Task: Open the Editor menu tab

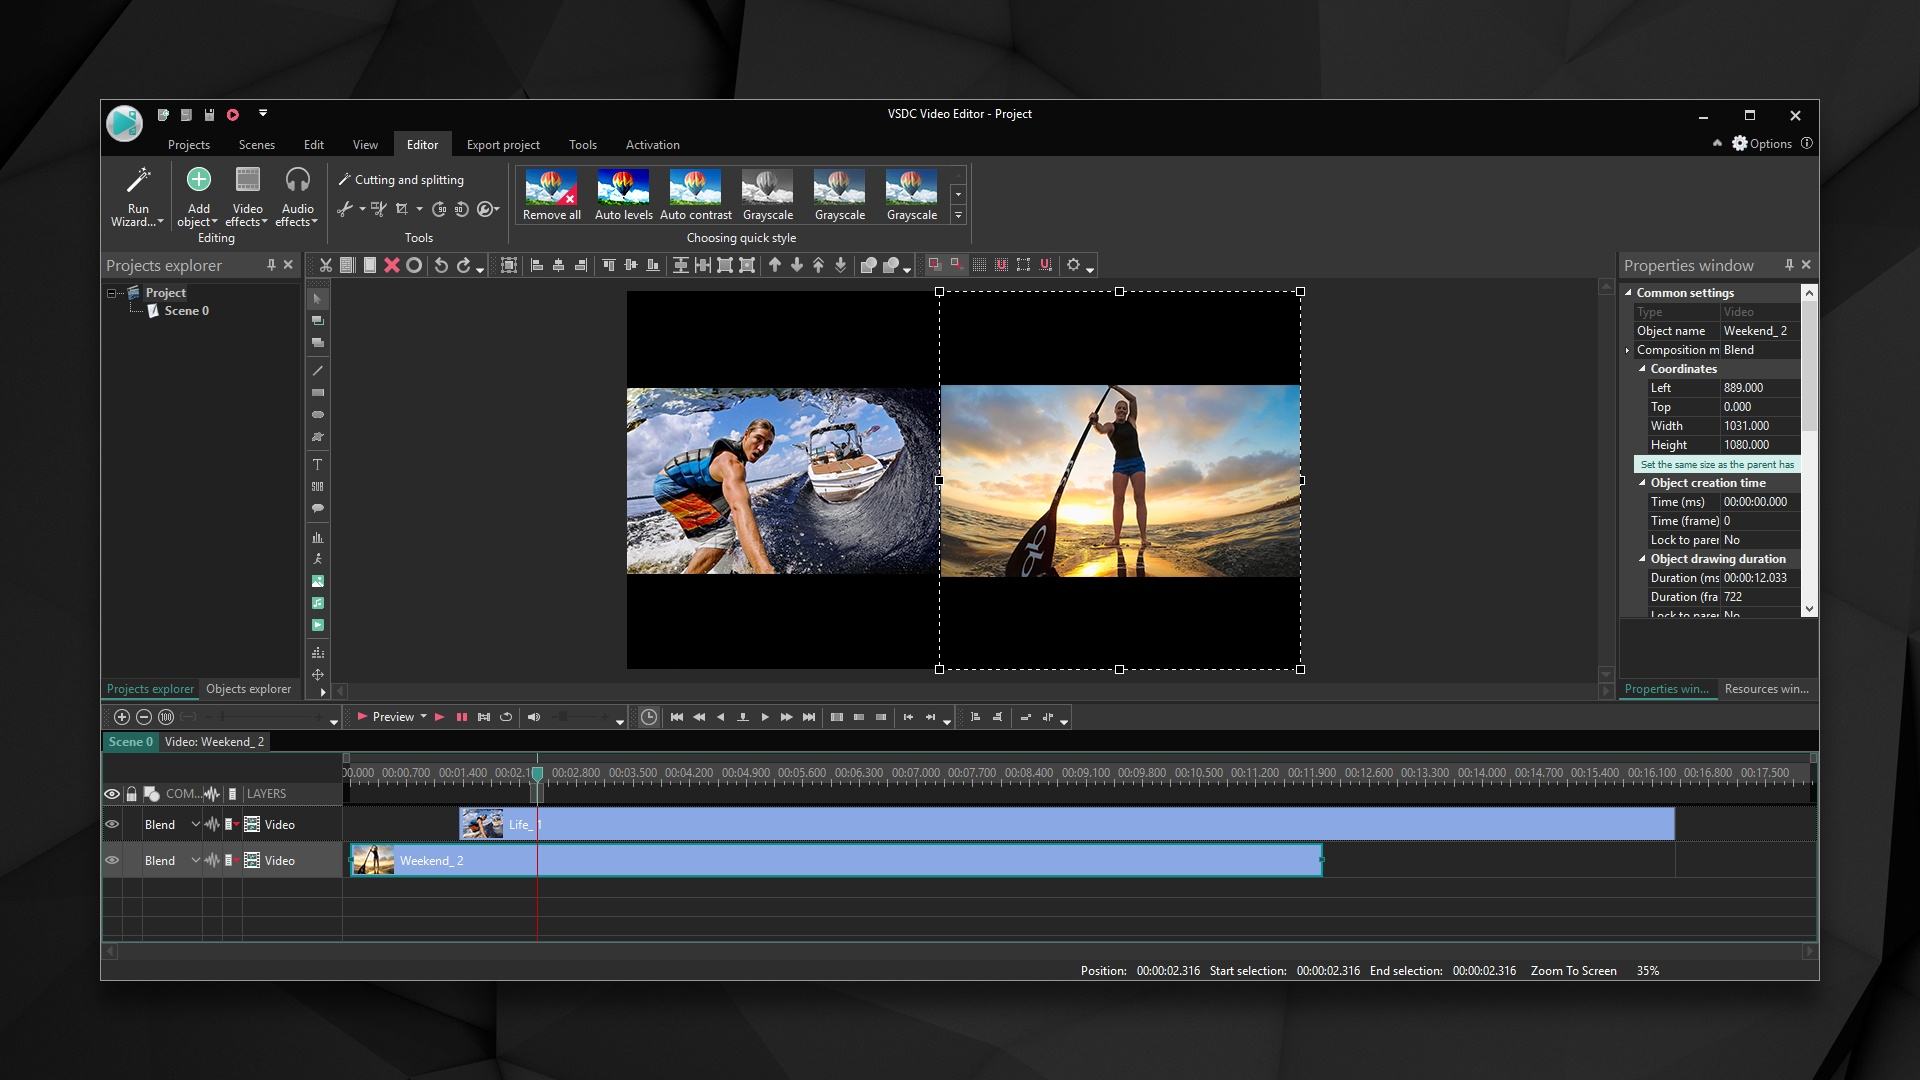Action: pos(421,144)
